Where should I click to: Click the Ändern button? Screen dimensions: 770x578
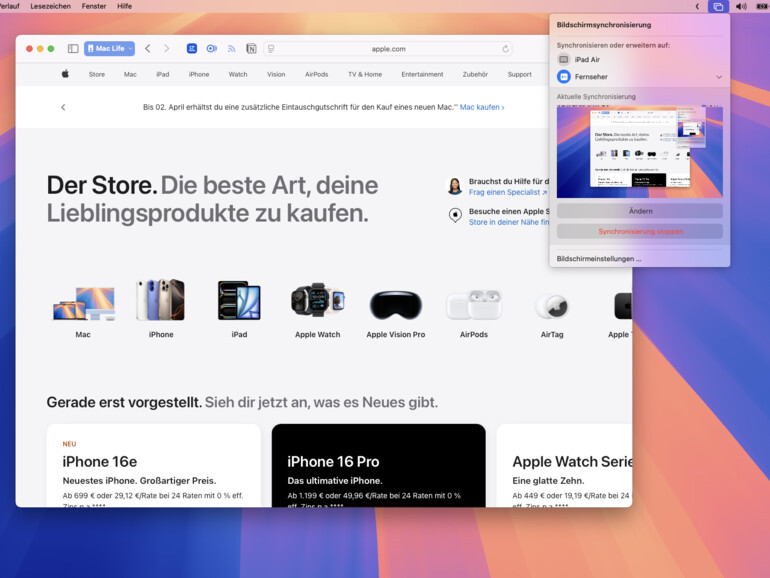(x=639, y=211)
